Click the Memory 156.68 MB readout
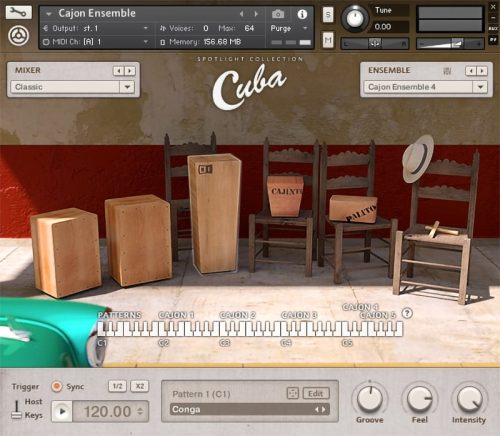 222,42
